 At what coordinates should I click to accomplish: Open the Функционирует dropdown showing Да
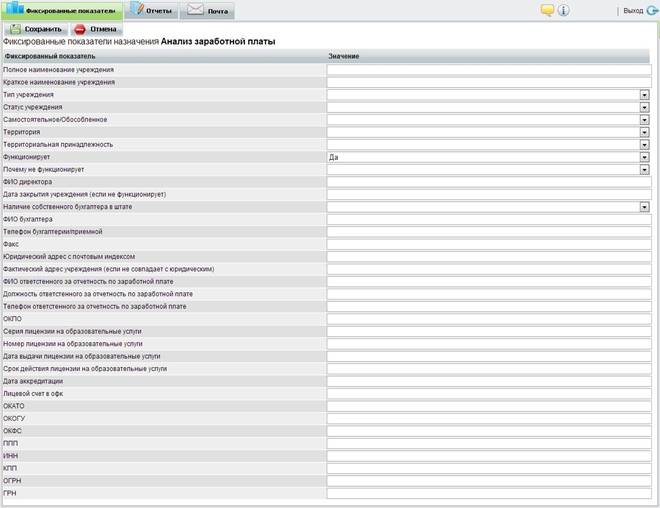click(x=645, y=157)
